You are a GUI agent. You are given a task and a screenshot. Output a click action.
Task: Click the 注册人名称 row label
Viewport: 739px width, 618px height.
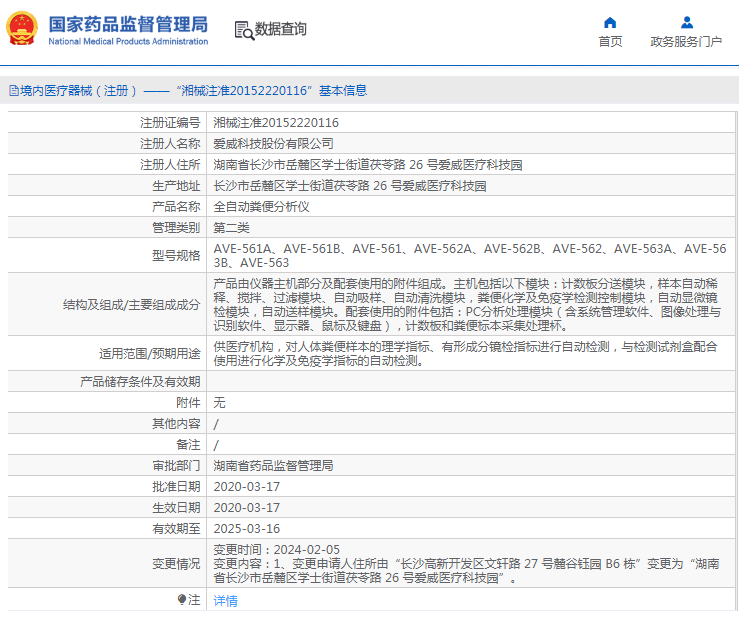coord(170,144)
